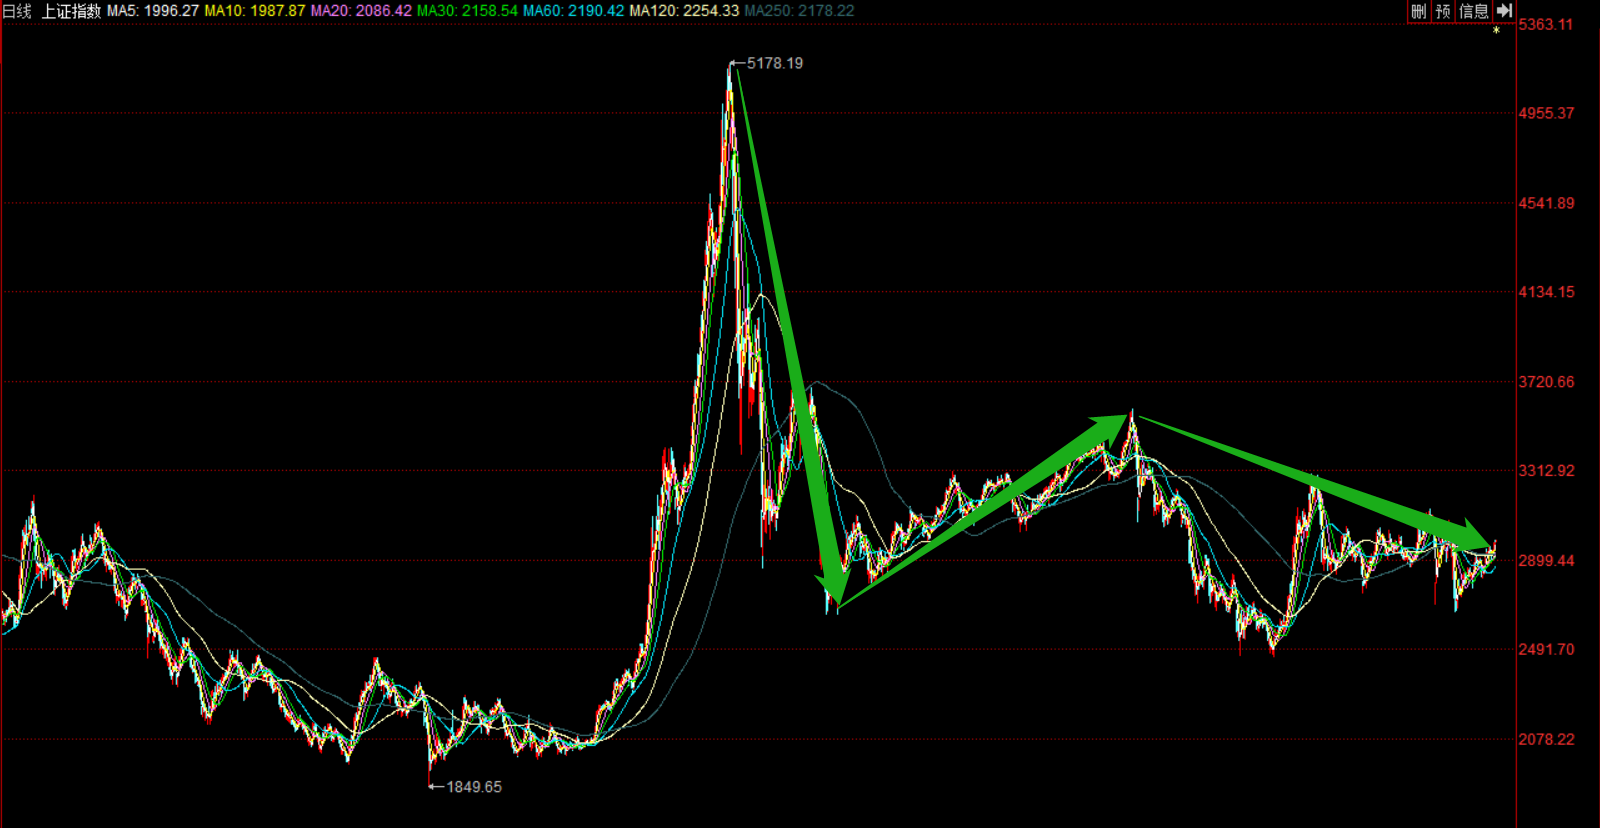Click the 3312.92 price axis value
Viewport: 1600px width, 828px height.
point(1546,471)
